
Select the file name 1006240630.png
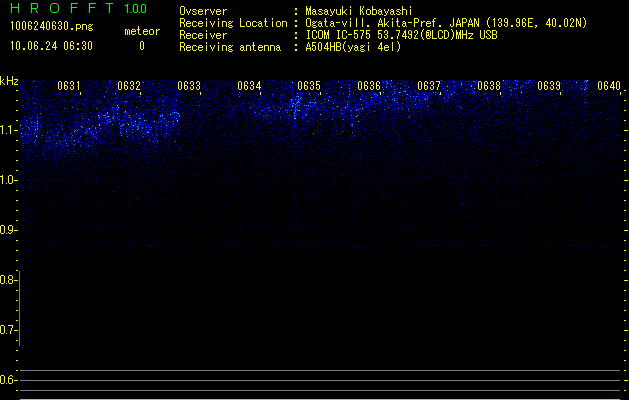52,27
